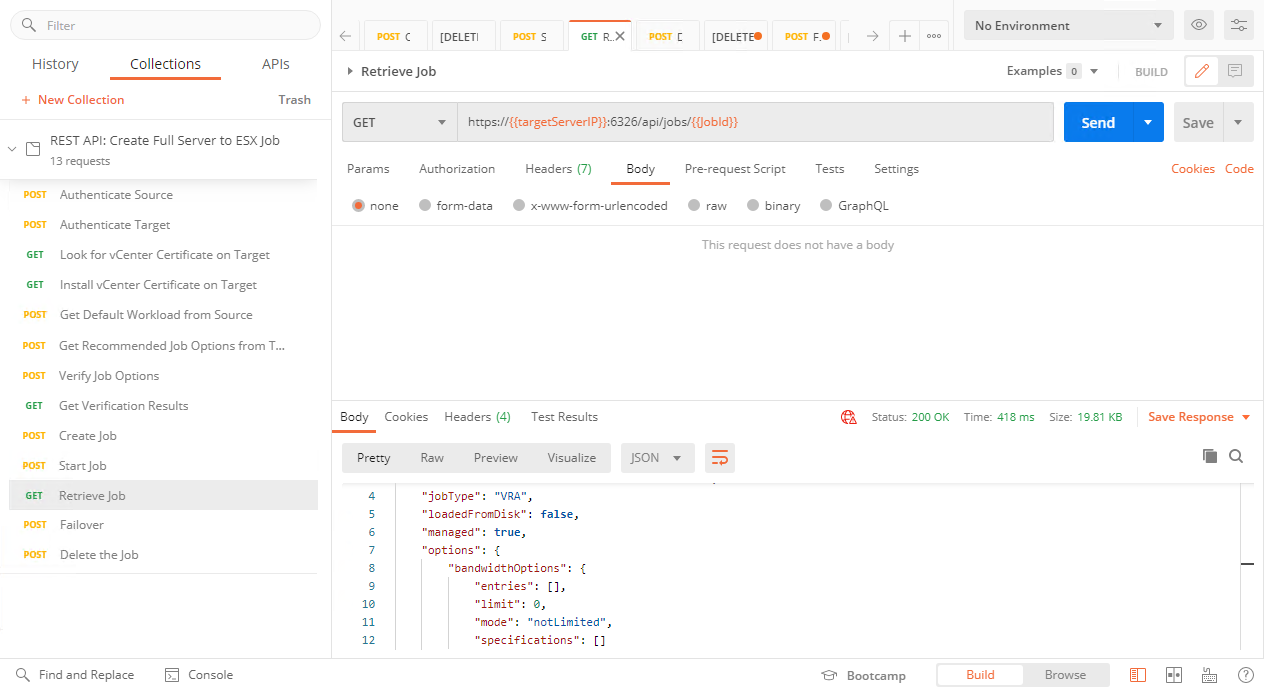Open the Console from the status bar
This screenshot has height=691, width=1264.
(199, 675)
